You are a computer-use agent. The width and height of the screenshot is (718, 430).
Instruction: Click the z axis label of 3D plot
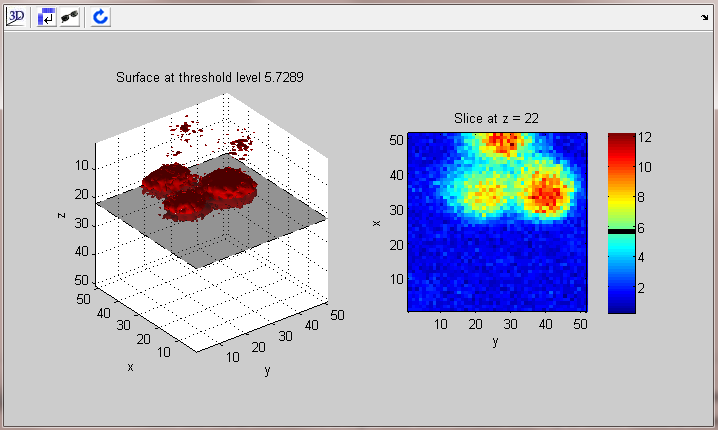coord(62,212)
